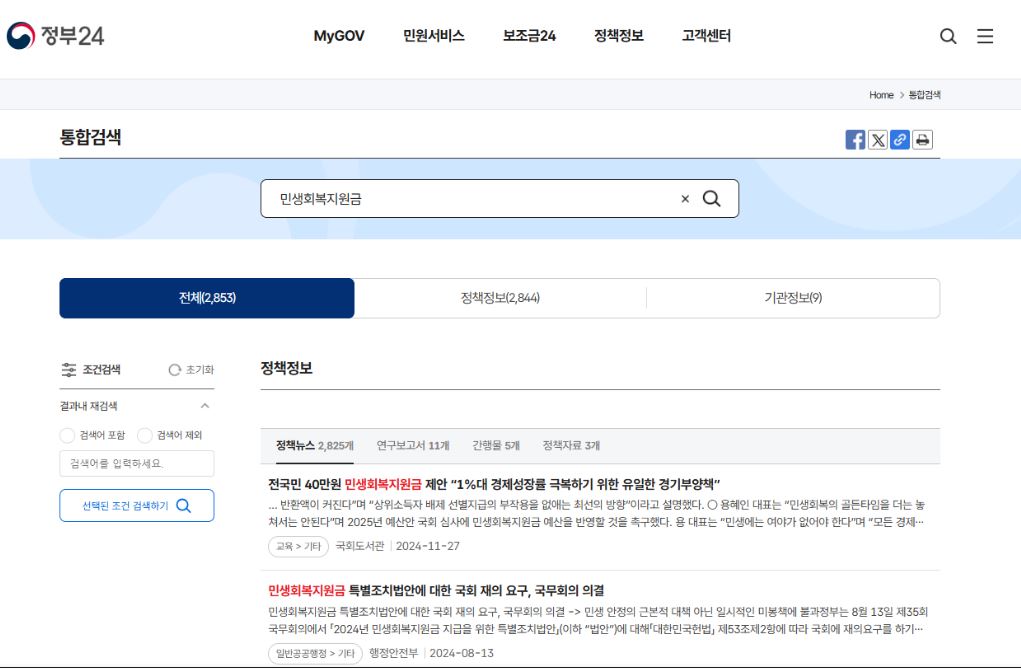
Task: Click 통합검색 breadcrumb text
Action: point(925,95)
